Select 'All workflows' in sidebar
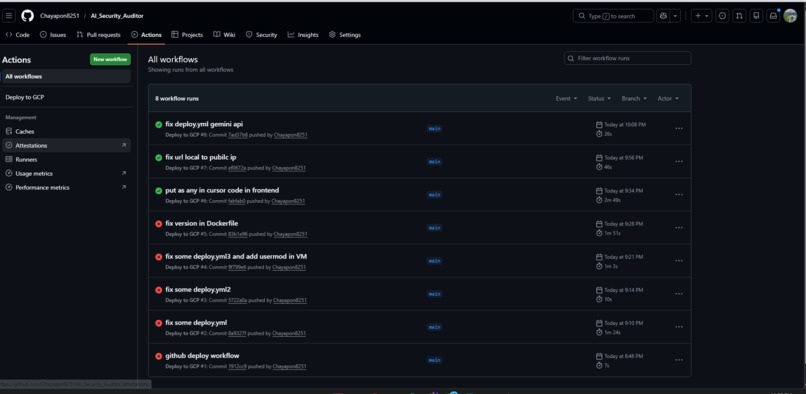Viewport: 806px width, 394px height. (x=66, y=77)
